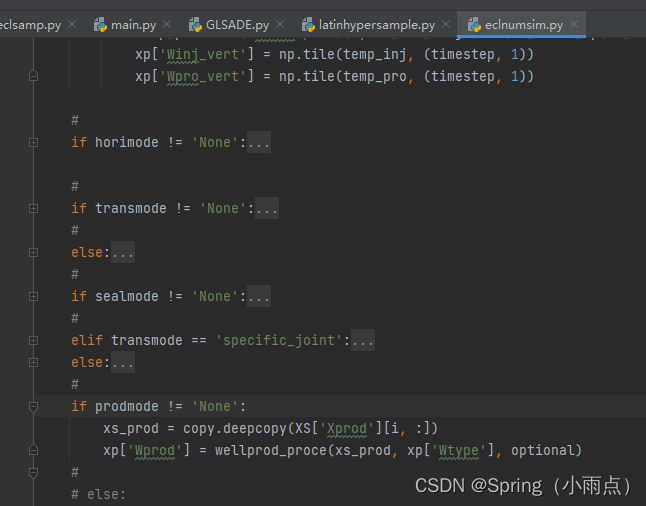Expand the folded 'if transmode' block in gutter
Image resolution: width=646 pixels, height=506 pixels.
tap(34, 208)
